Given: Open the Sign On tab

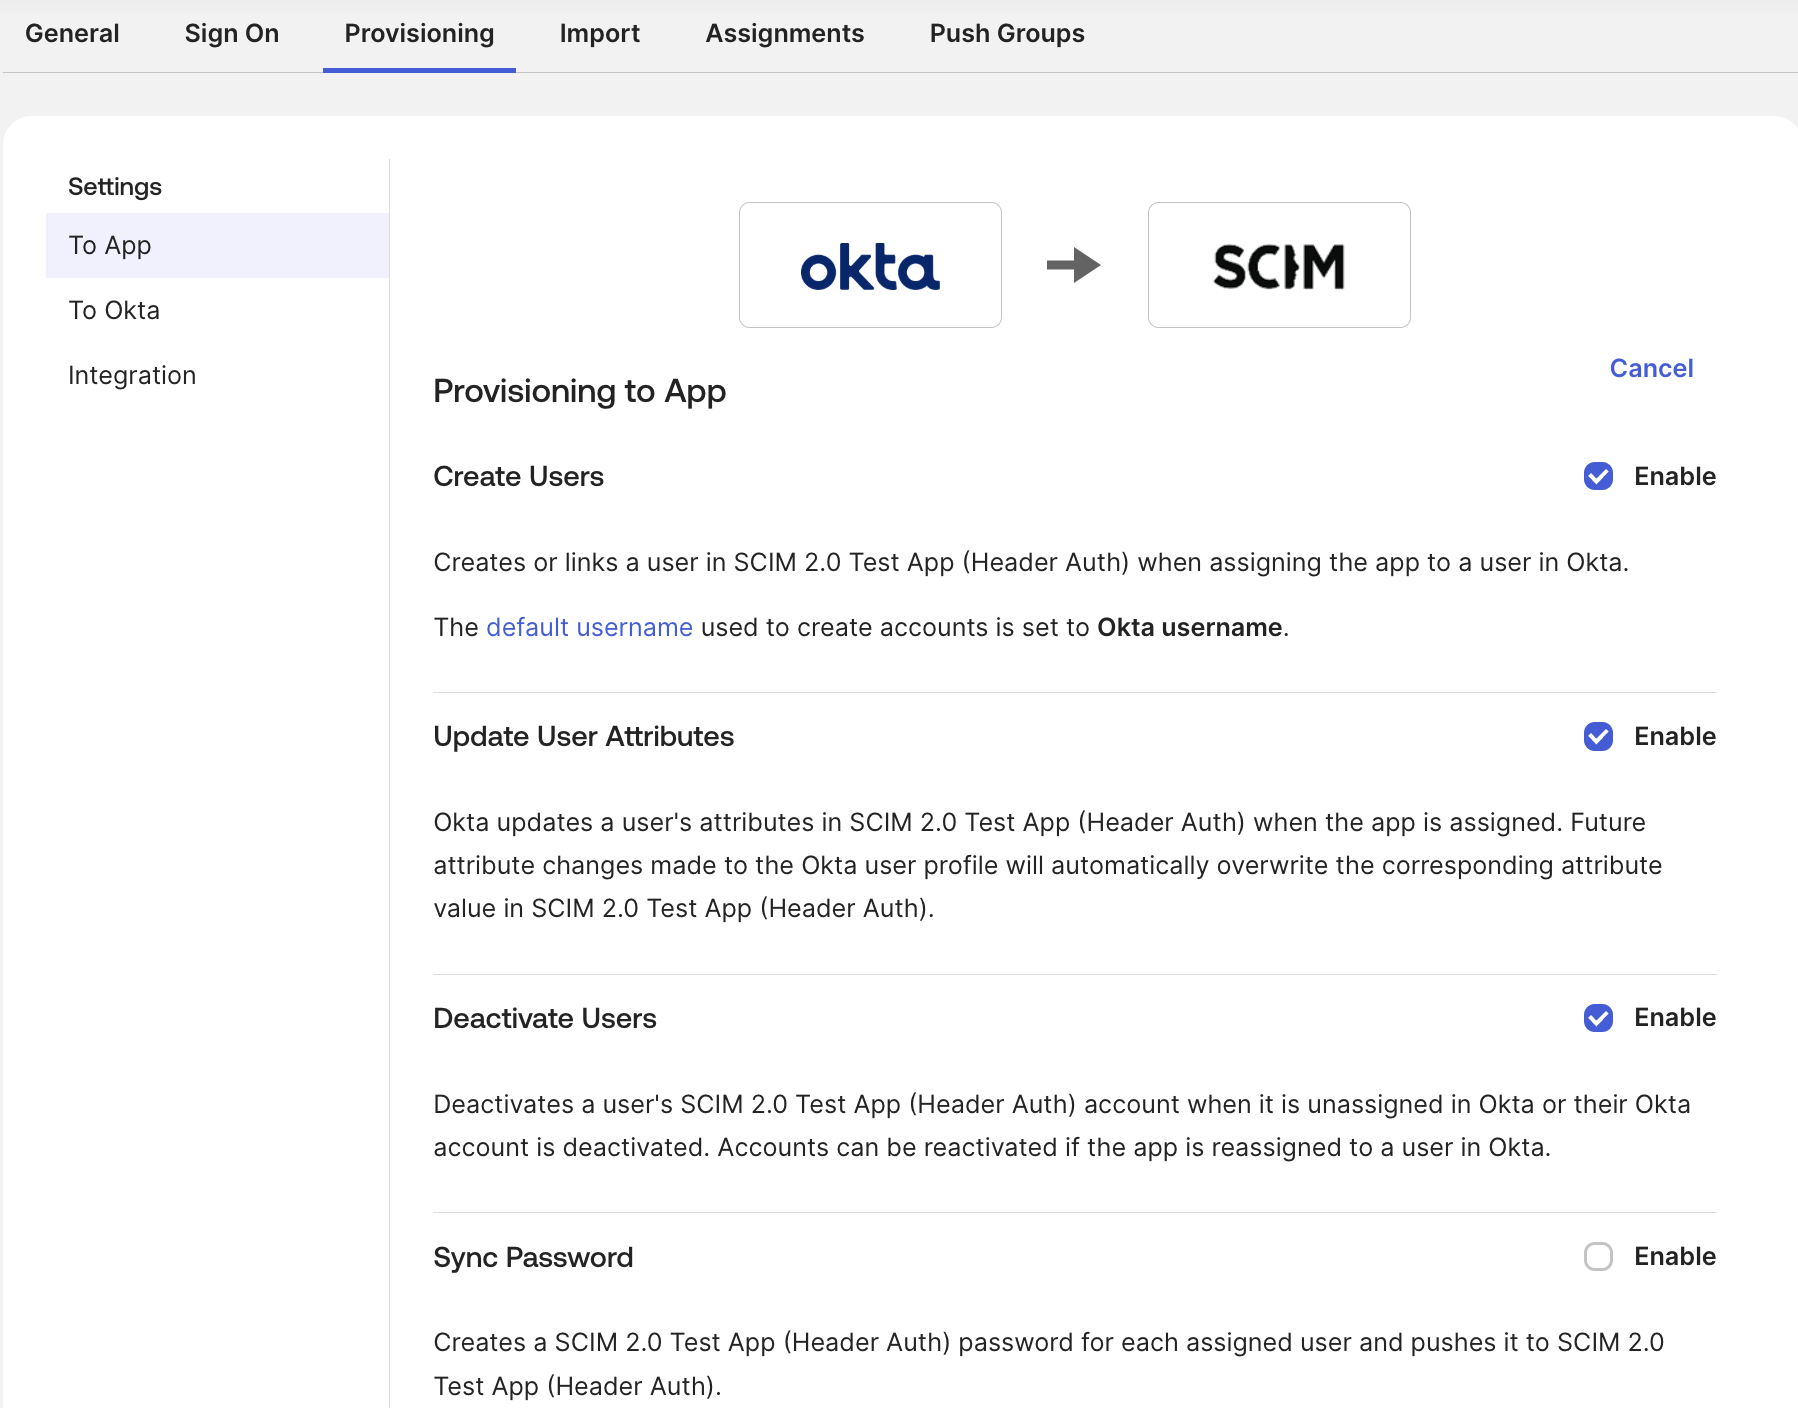Looking at the screenshot, I should (231, 33).
